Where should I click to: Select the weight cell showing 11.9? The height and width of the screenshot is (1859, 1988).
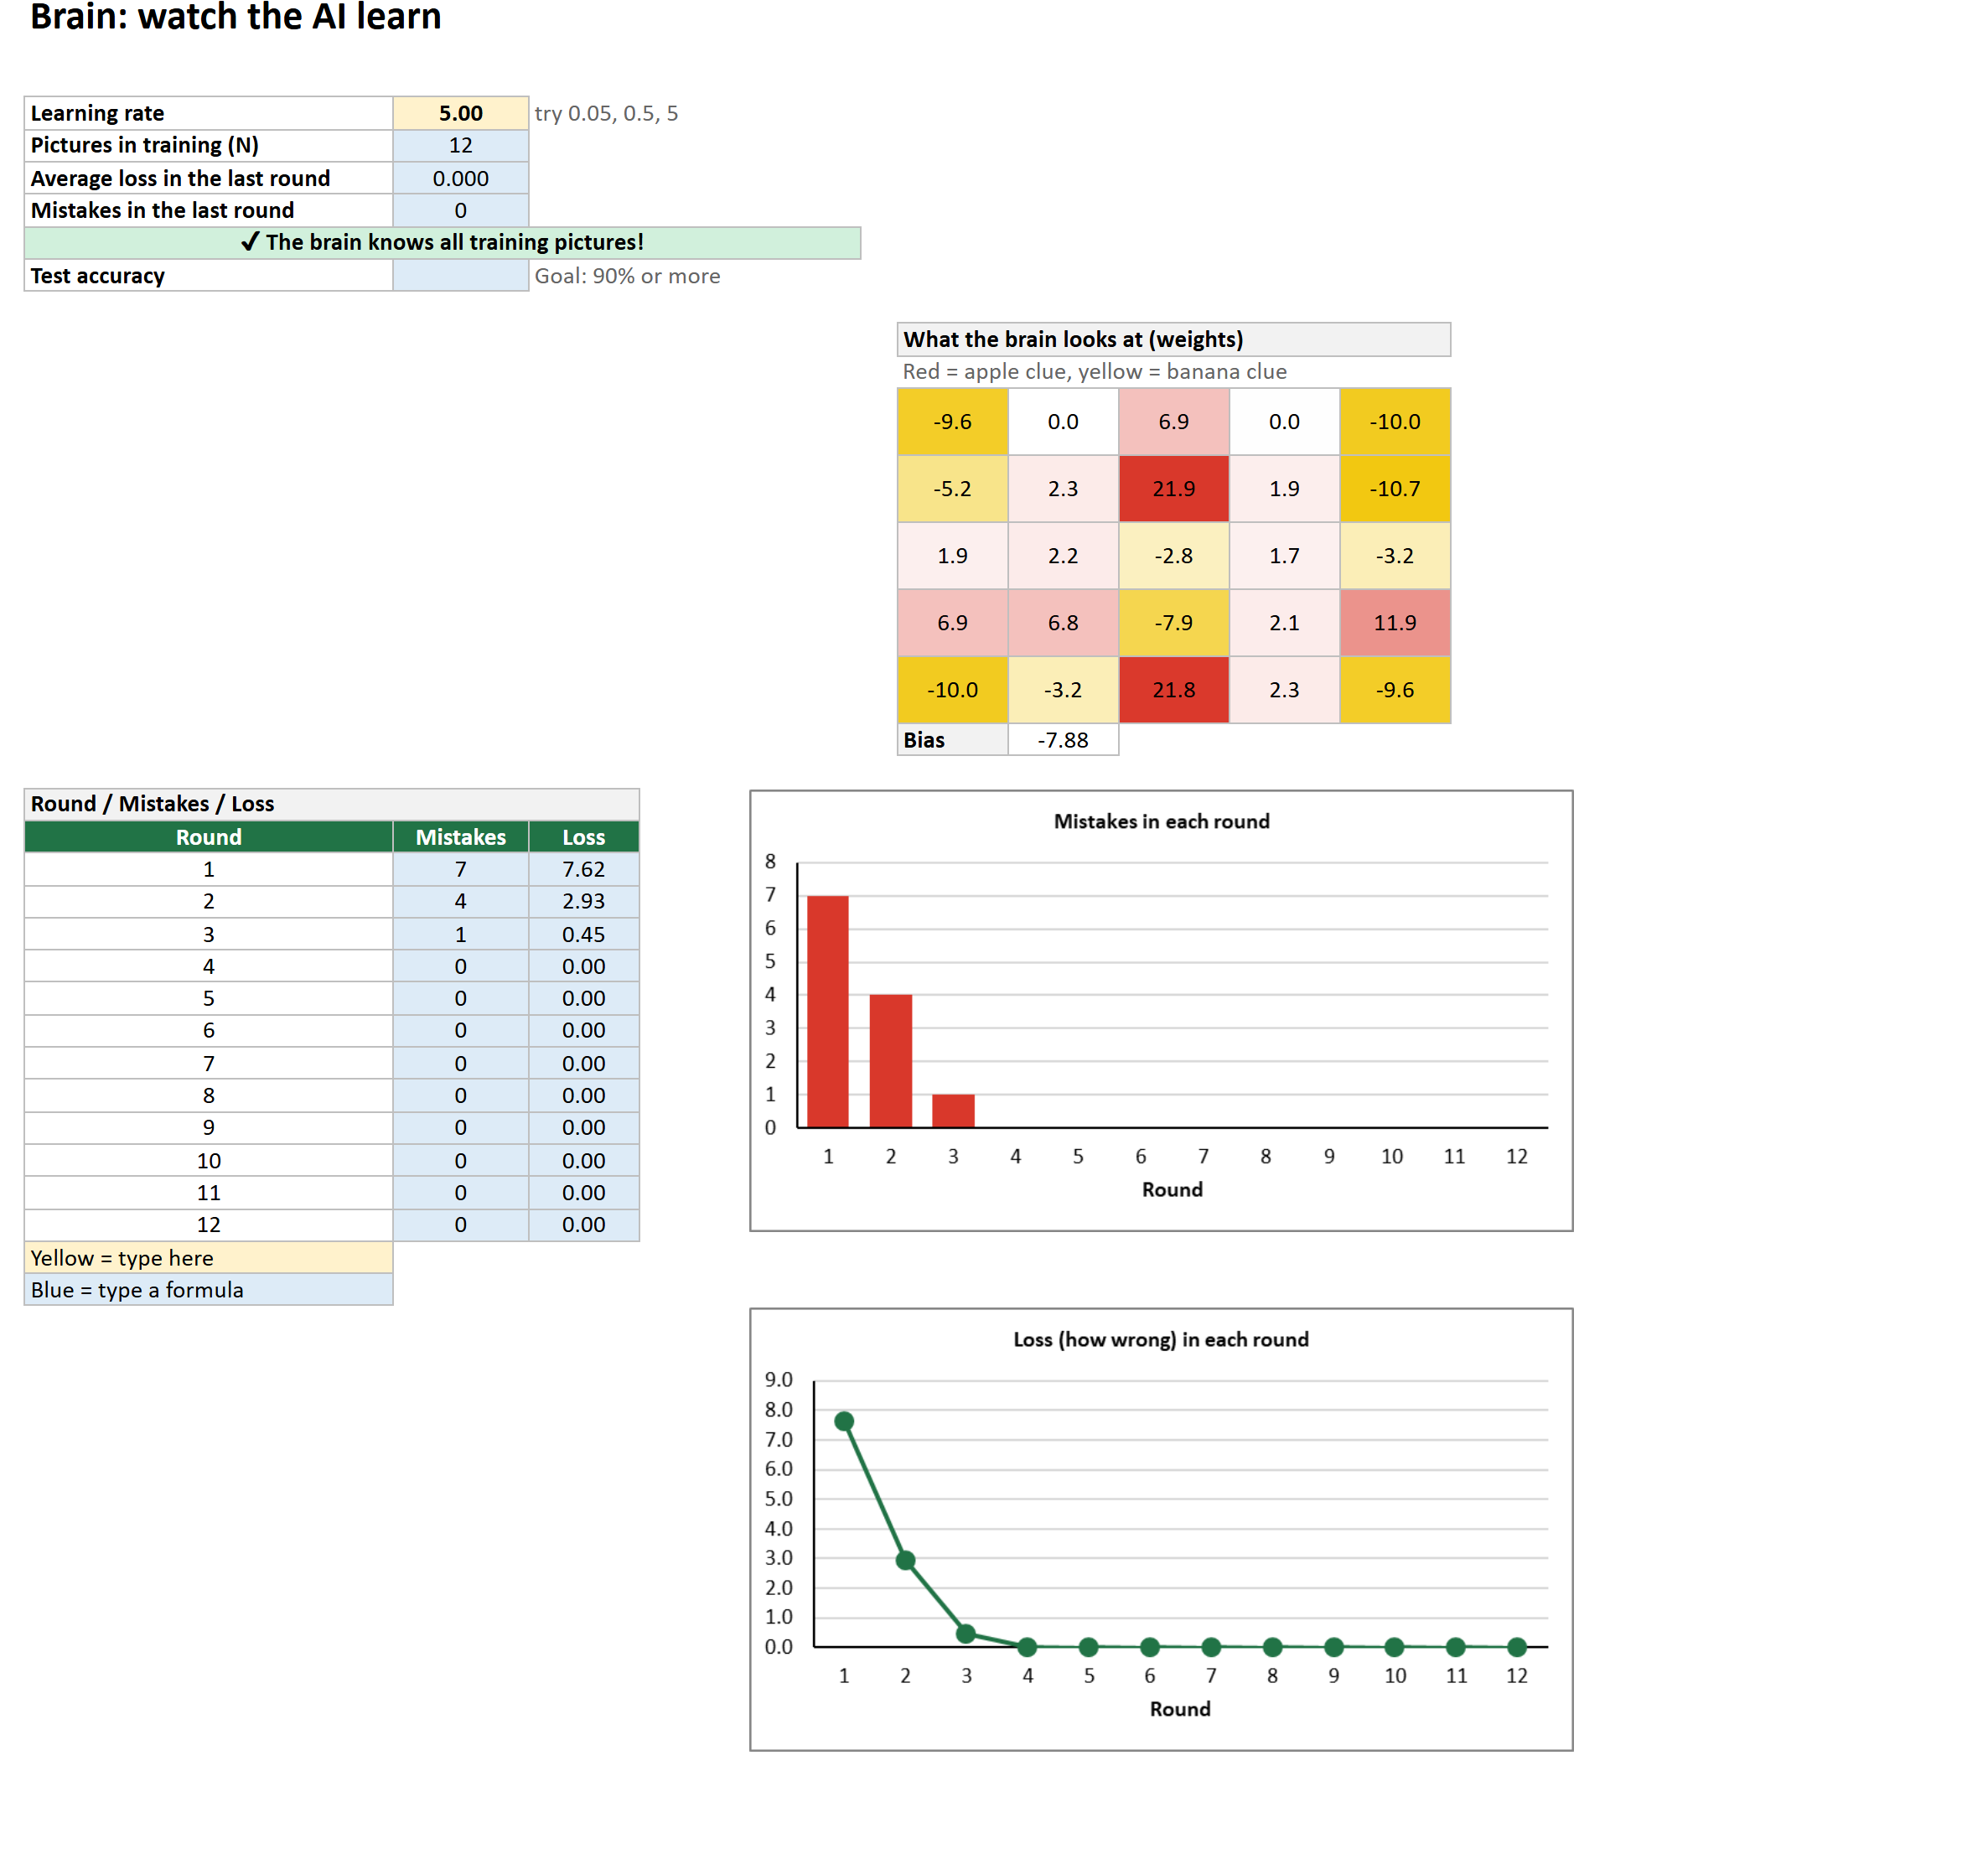click(1394, 623)
